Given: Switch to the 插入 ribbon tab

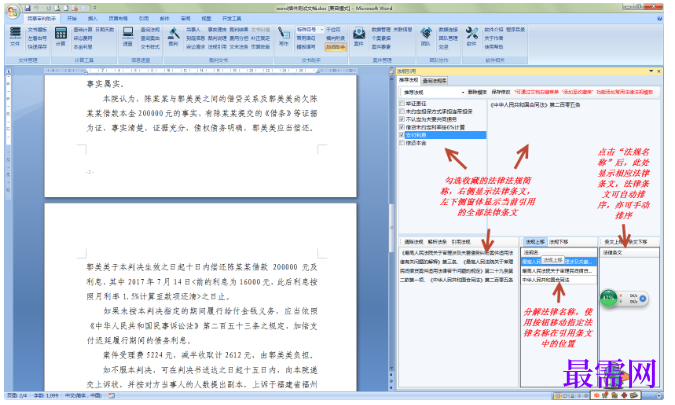Looking at the screenshot, I should point(93,19).
